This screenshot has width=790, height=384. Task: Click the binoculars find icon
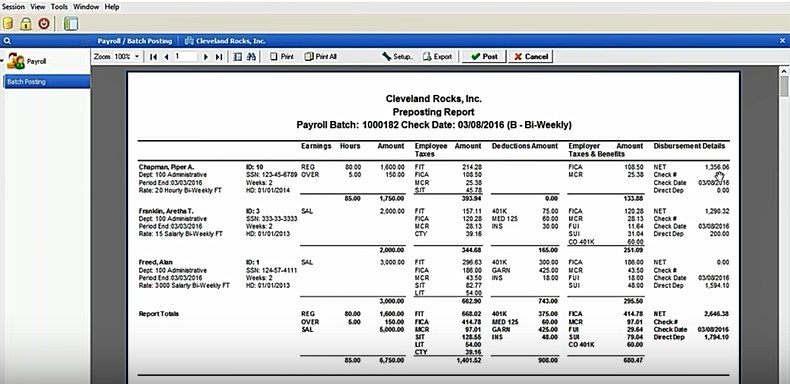pyautogui.click(x=251, y=57)
